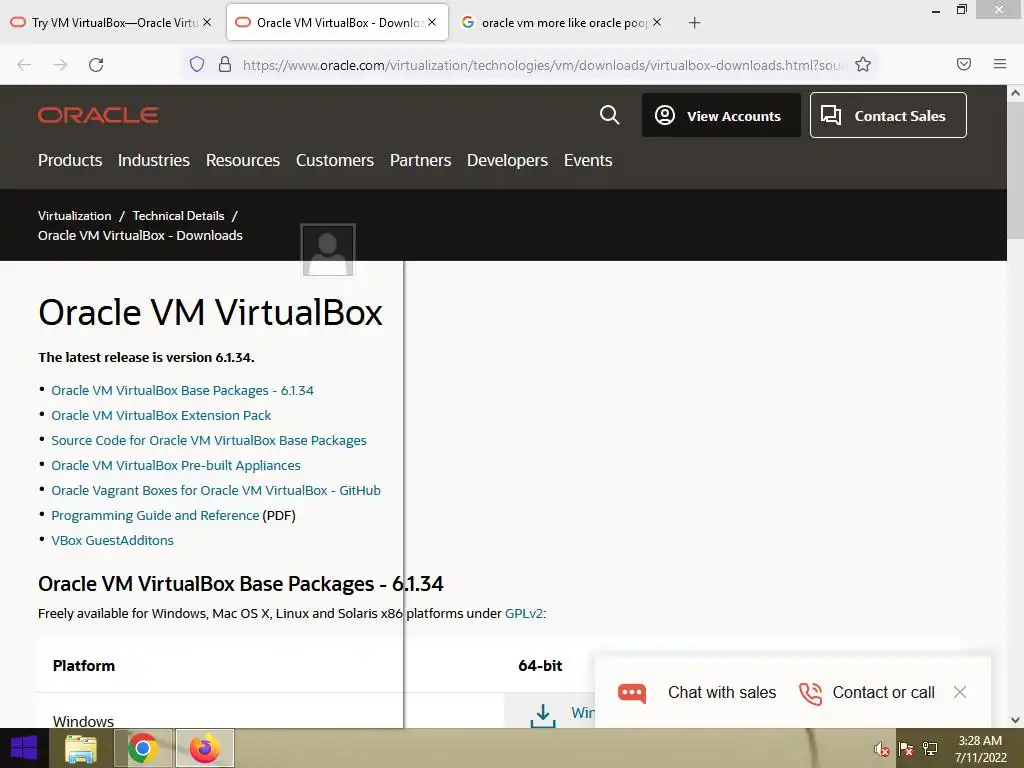The width and height of the screenshot is (1024, 768).
Task: Open the Industries menu
Action: point(153,160)
